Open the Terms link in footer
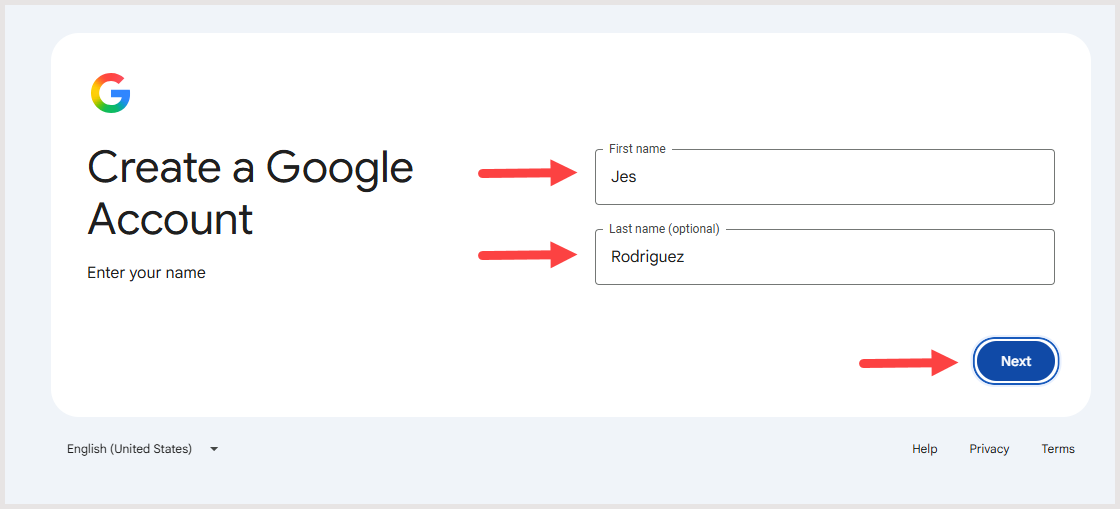Screen dimensions: 1120x509 1058,449
